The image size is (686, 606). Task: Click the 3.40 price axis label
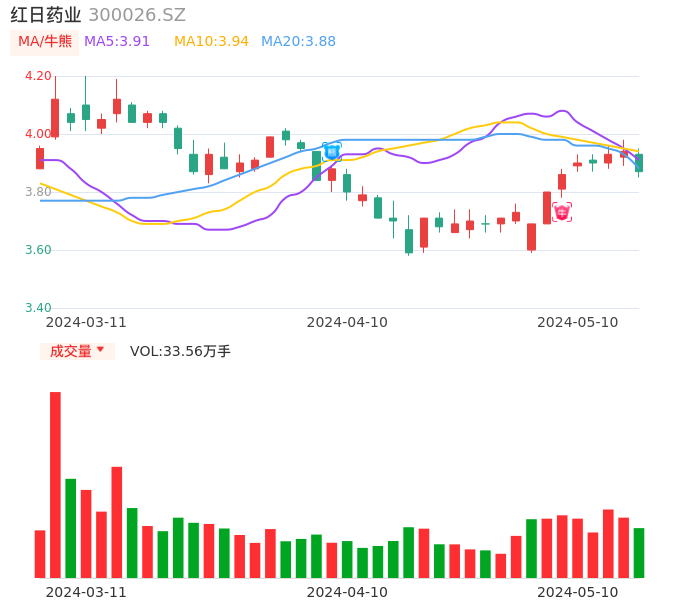click(x=38, y=308)
